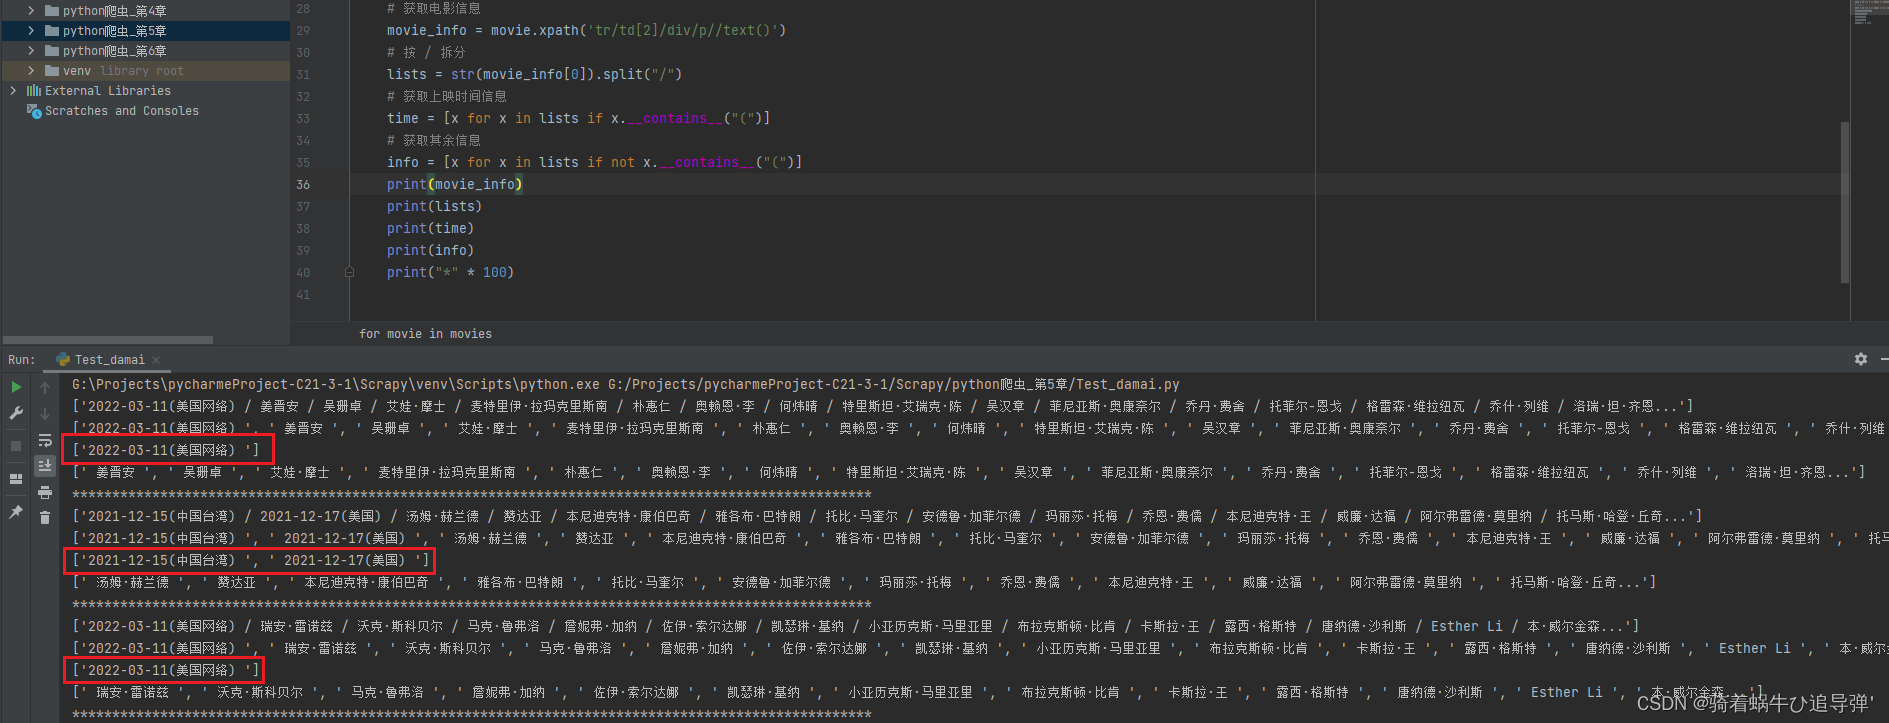Select python爬虫_第6章 folder in project tree
The height and width of the screenshot is (723, 1889).
point(115,51)
